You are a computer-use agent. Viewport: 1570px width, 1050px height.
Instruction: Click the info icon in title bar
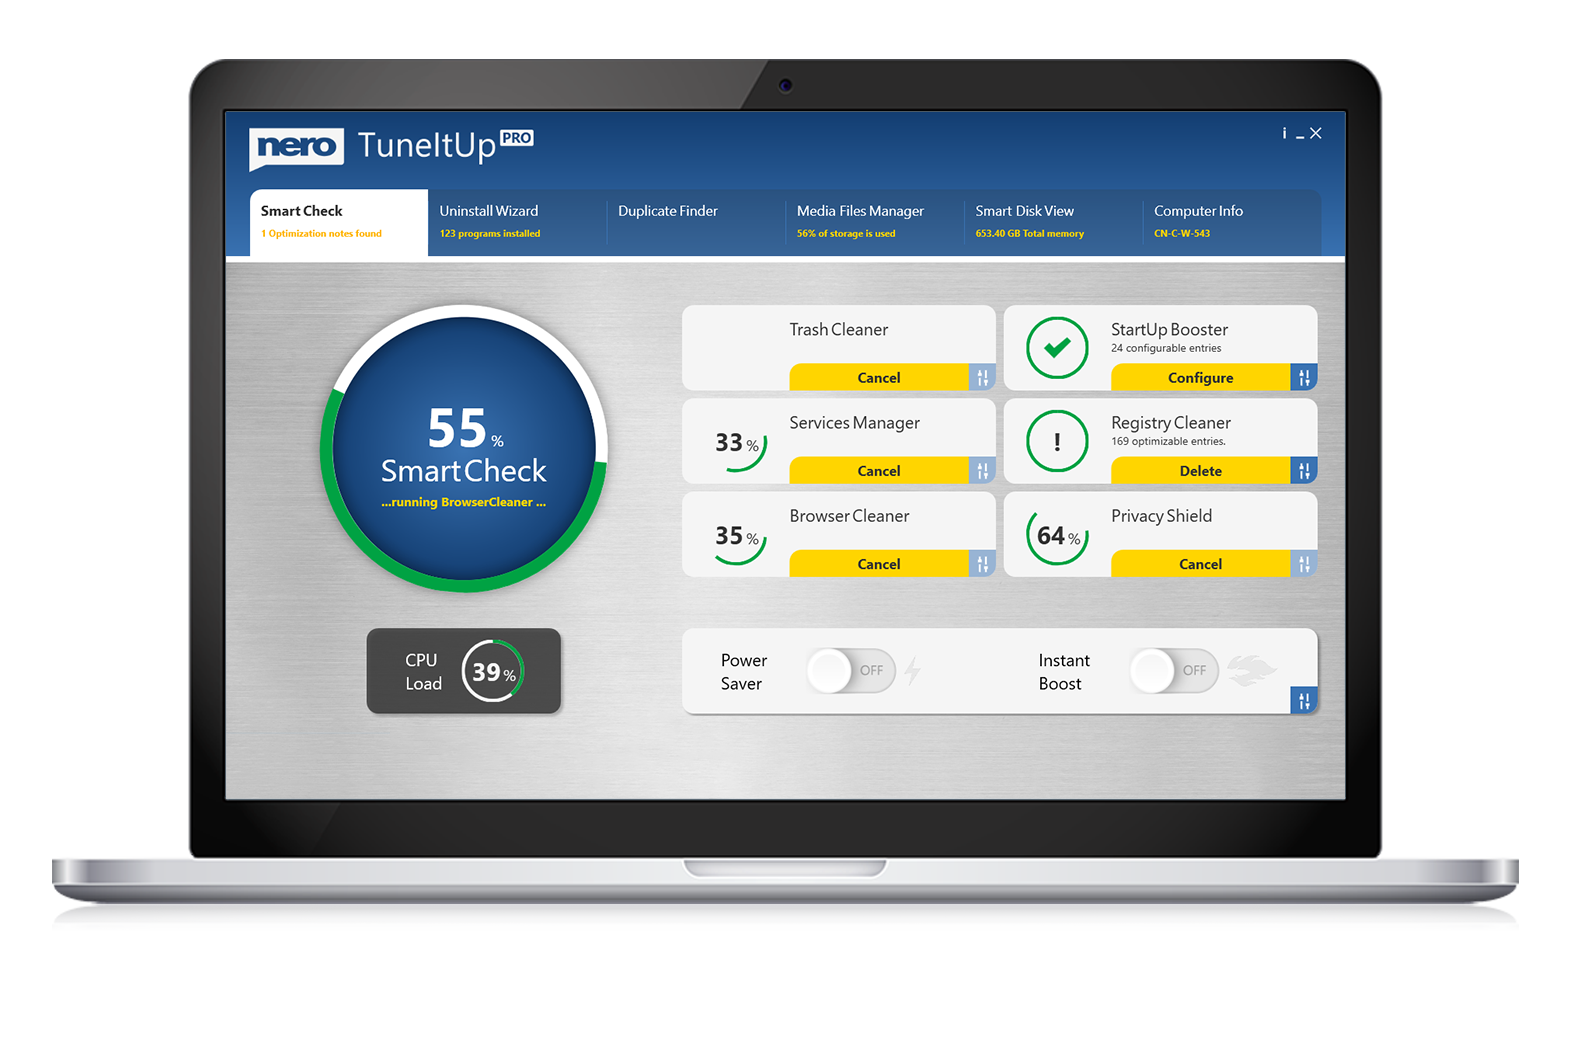[1285, 133]
